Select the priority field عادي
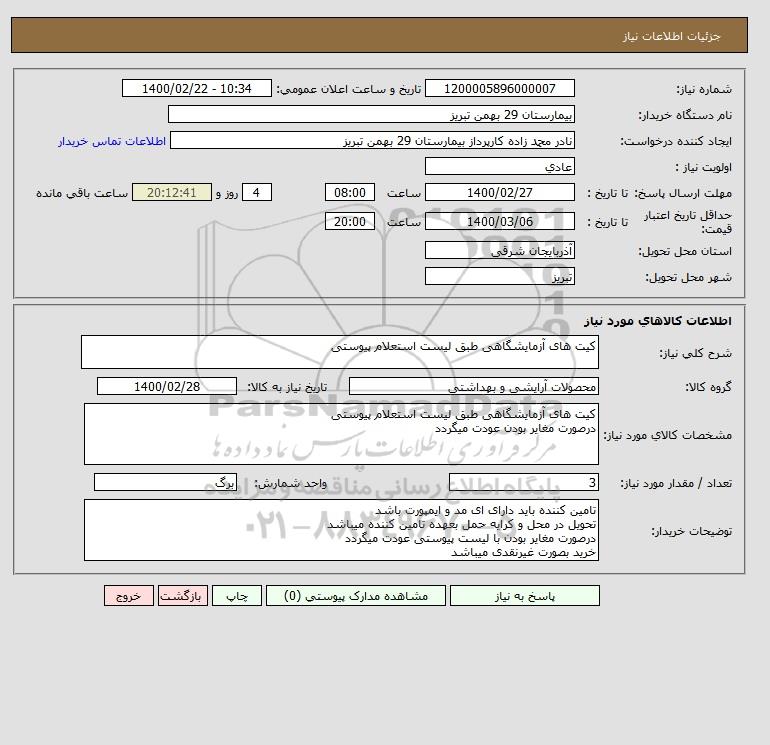The image size is (770, 745). click(499, 166)
